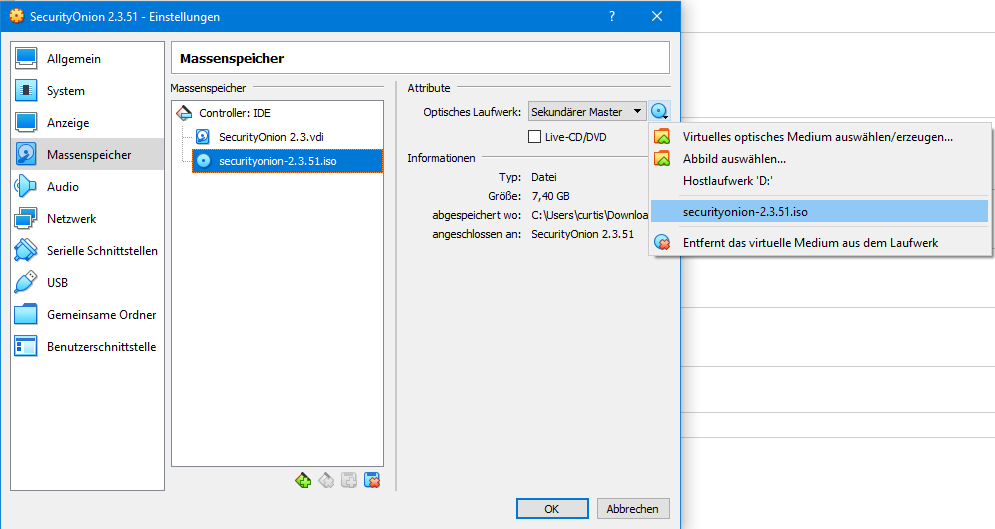Click the icon beside Abbild auswählen
Viewport: 995px width, 529px height.
(662, 159)
